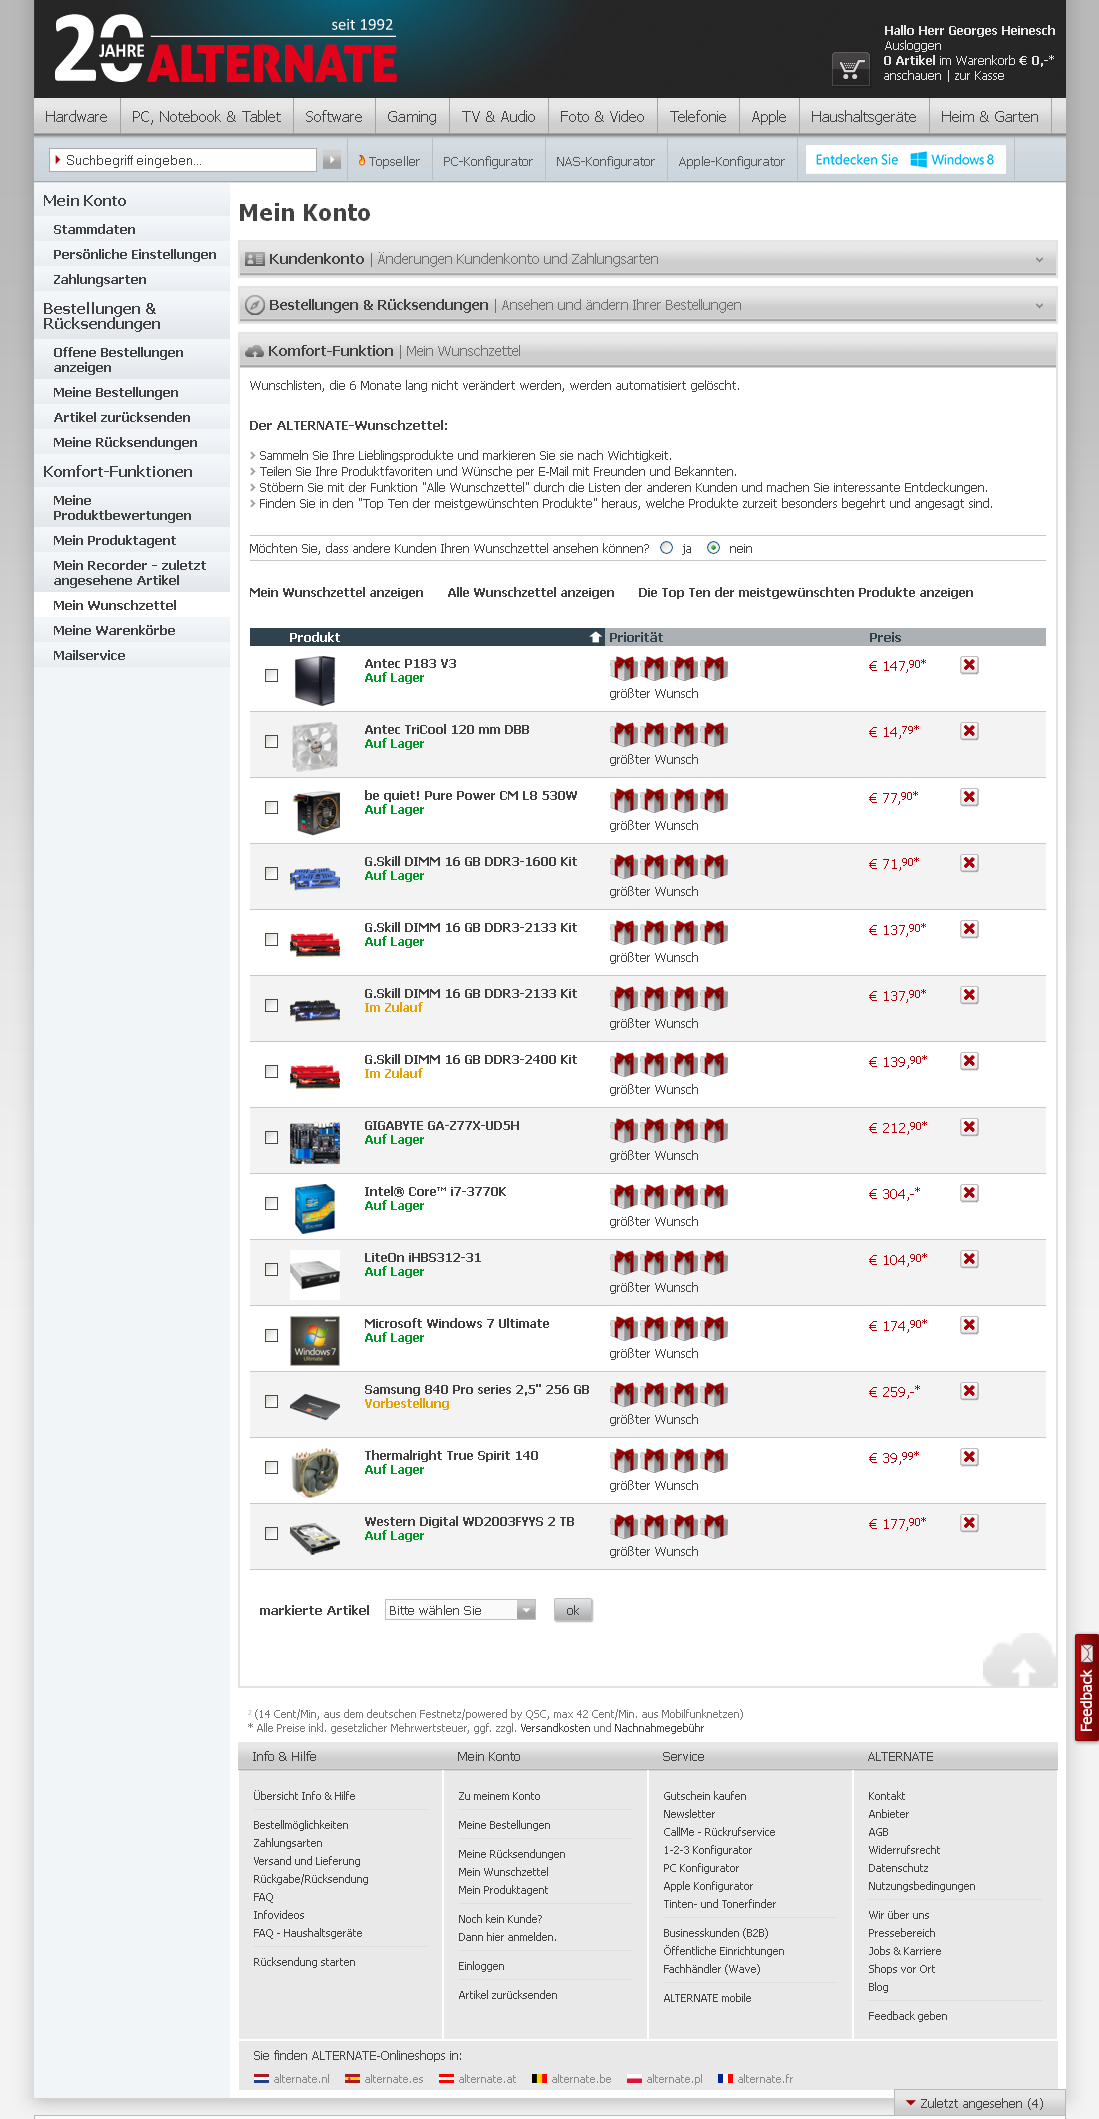Remove Antec P183 V3 from wishlist

pyautogui.click(x=969, y=665)
